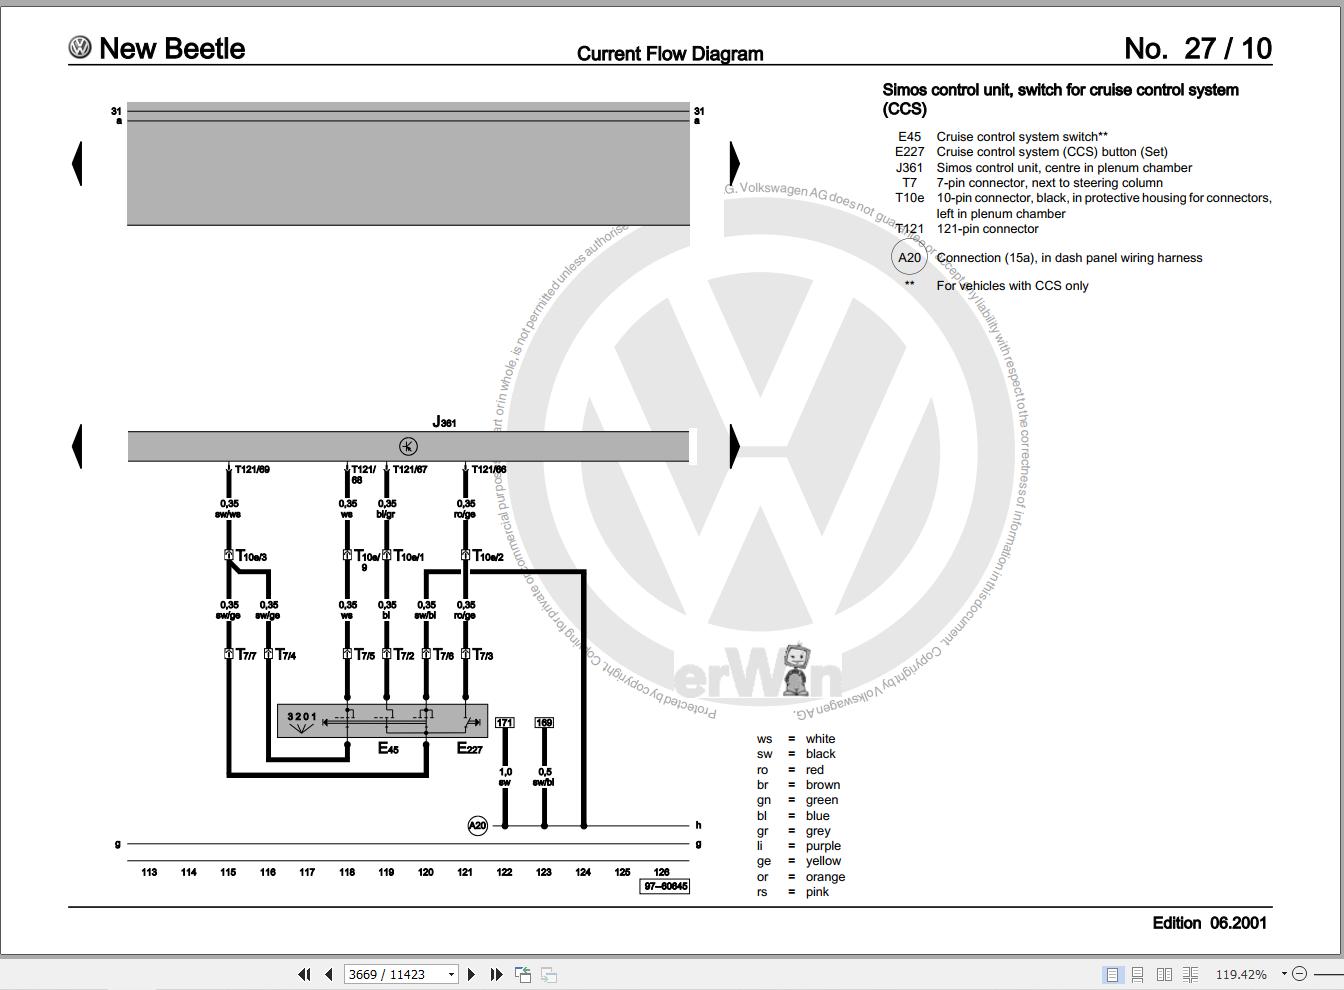Click the legend line 'Cruise control system switch**'
Viewport: 1344px width, 990px height.
1022,137
